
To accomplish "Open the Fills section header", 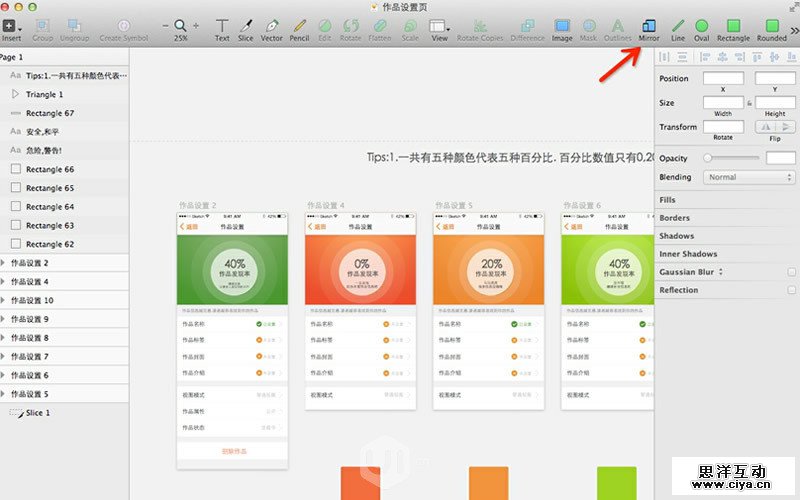I will 667,200.
